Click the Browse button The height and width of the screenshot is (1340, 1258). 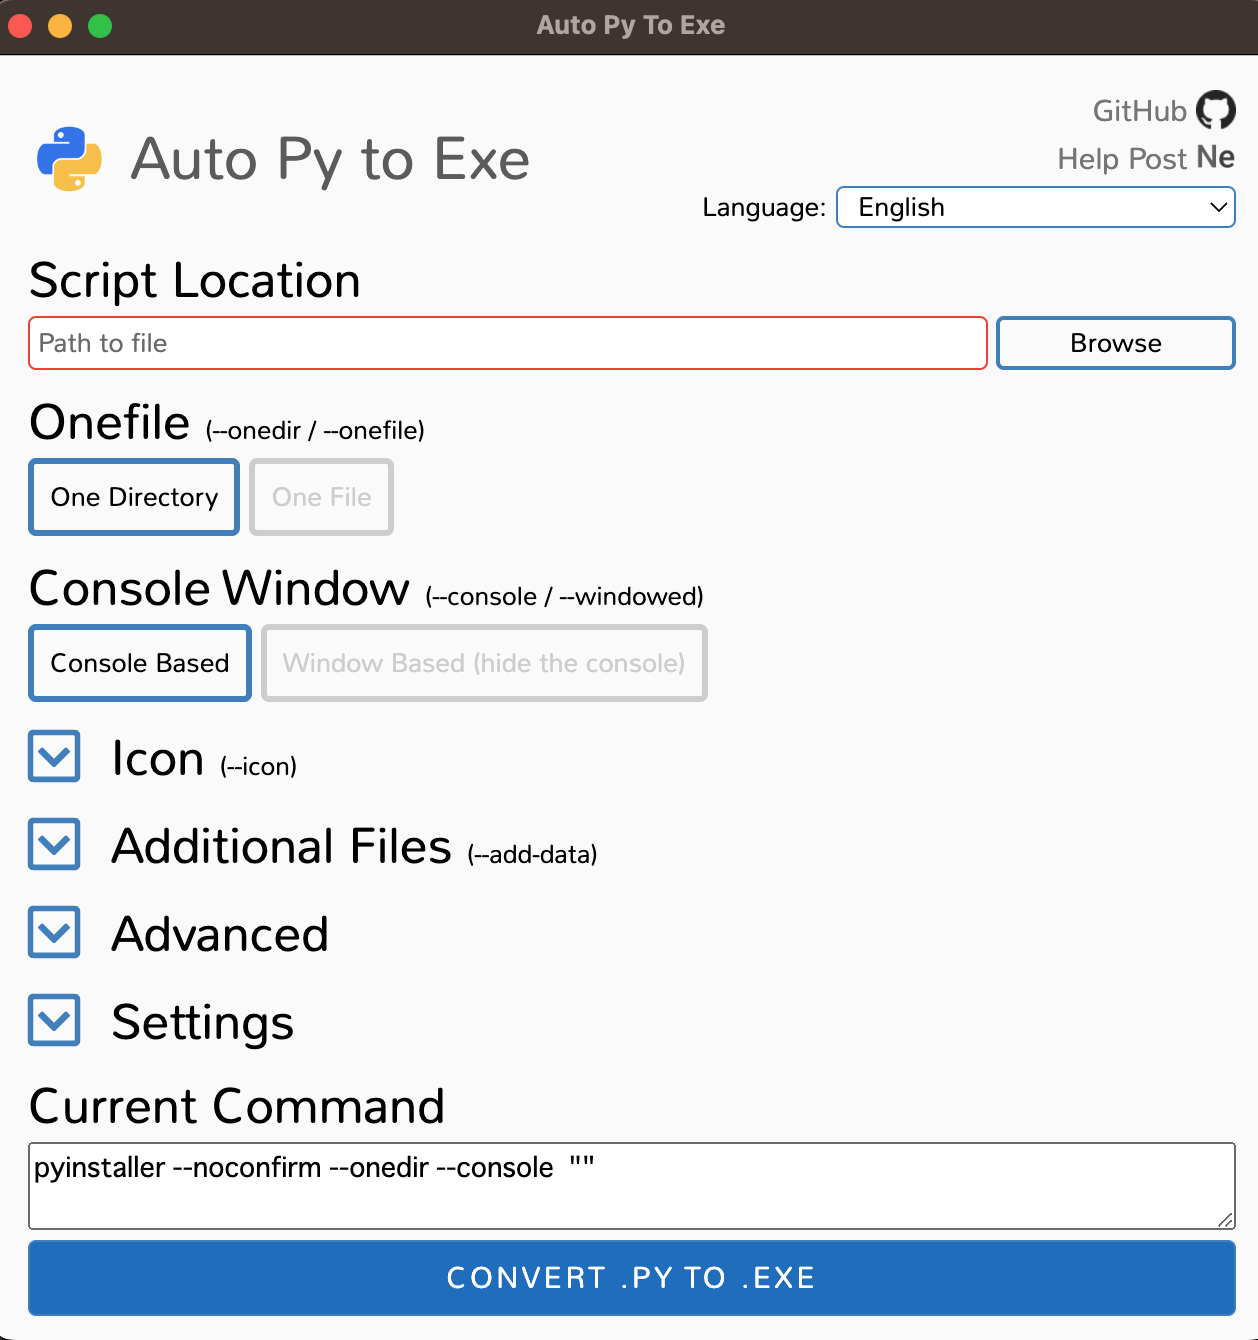pyautogui.click(x=1116, y=343)
